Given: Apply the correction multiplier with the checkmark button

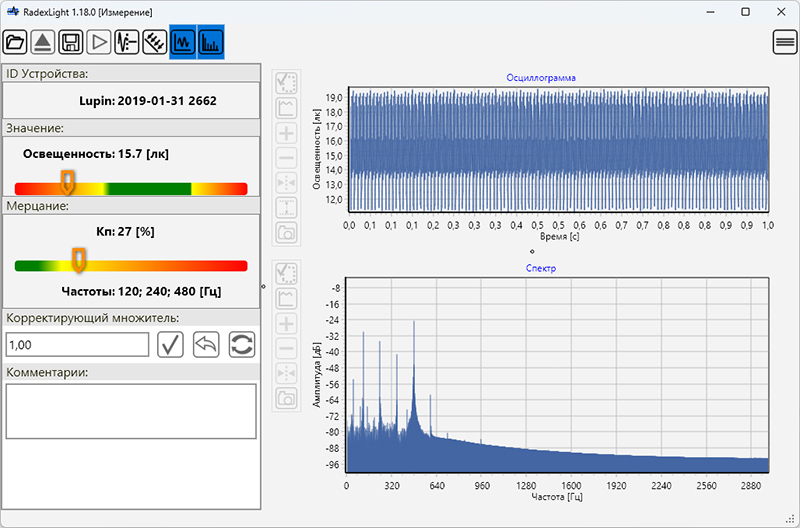Looking at the screenshot, I should [170, 345].
